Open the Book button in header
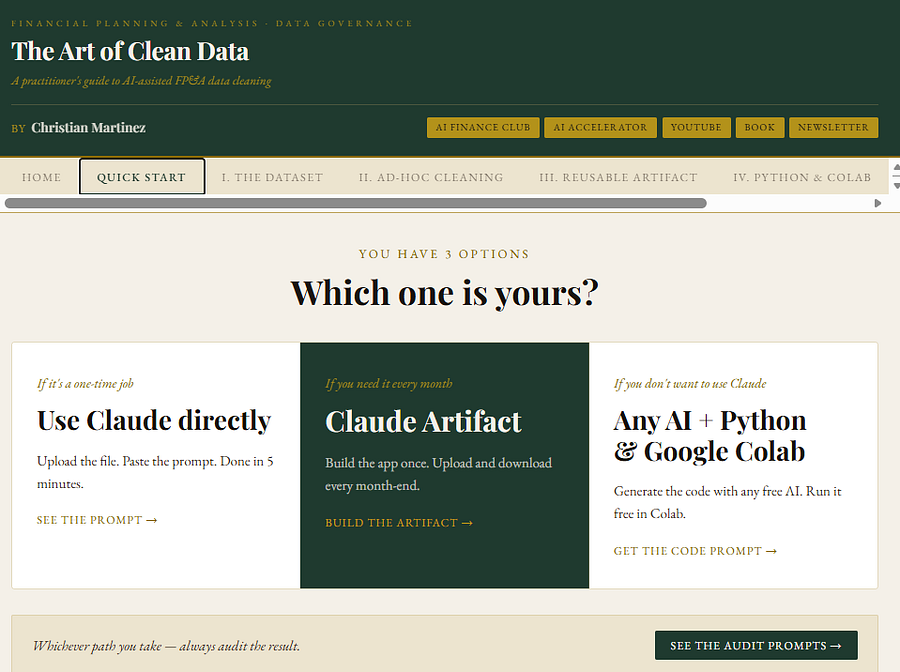The image size is (900, 672). pyautogui.click(x=759, y=127)
